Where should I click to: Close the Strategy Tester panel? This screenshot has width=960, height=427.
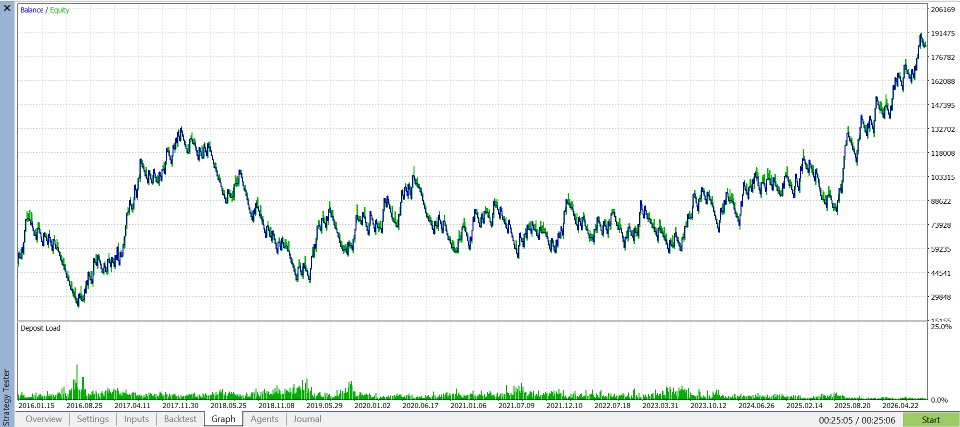[7, 9]
